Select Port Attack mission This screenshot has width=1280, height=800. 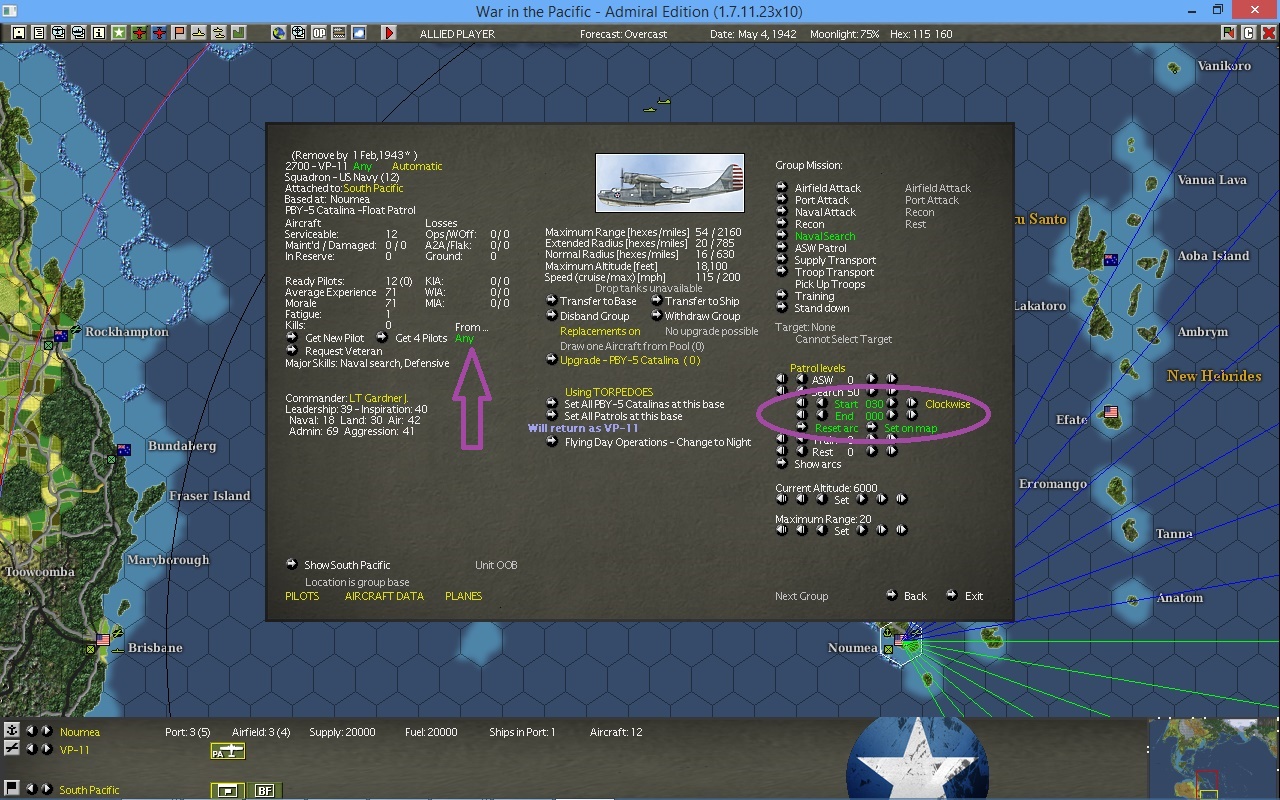[x=820, y=200]
